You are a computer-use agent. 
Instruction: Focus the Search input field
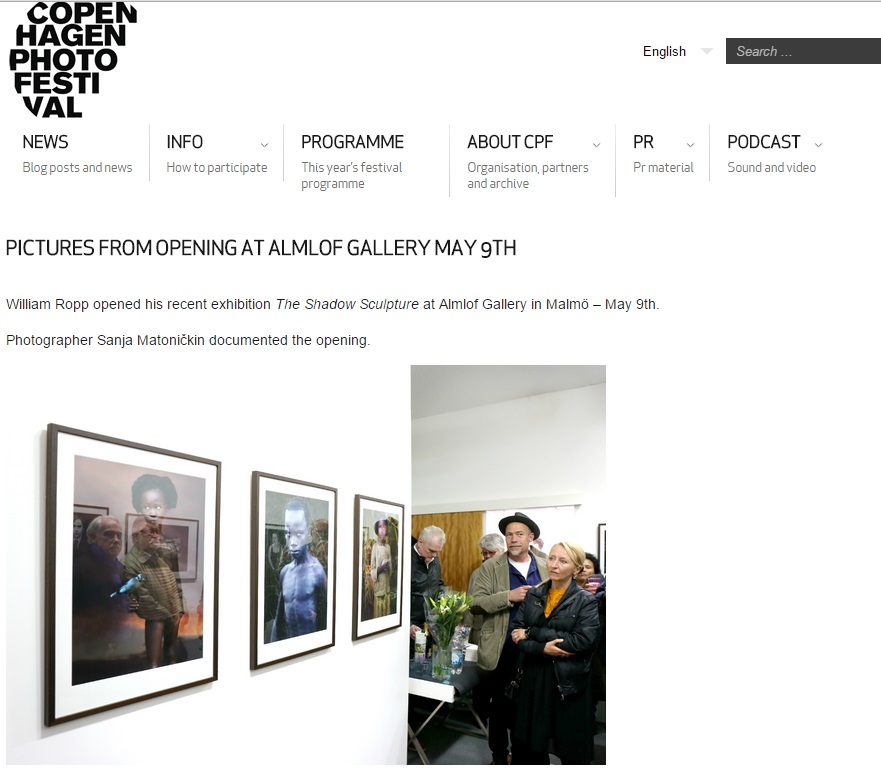[x=803, y=51]
